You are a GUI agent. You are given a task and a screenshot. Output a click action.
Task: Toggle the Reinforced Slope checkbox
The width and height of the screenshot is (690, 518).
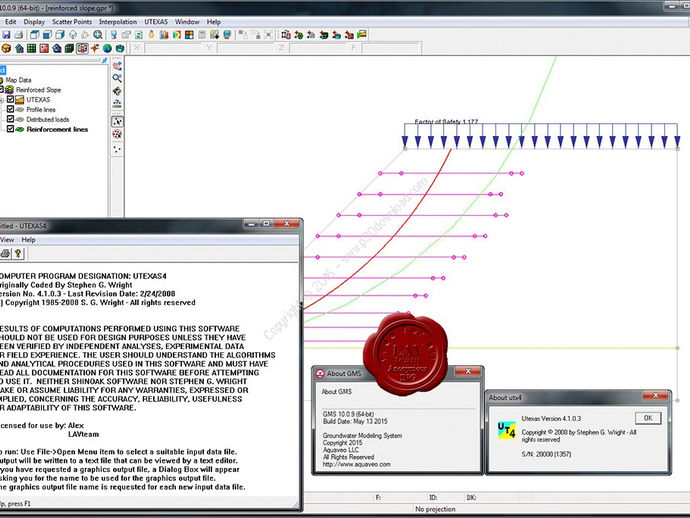[1, 90]
